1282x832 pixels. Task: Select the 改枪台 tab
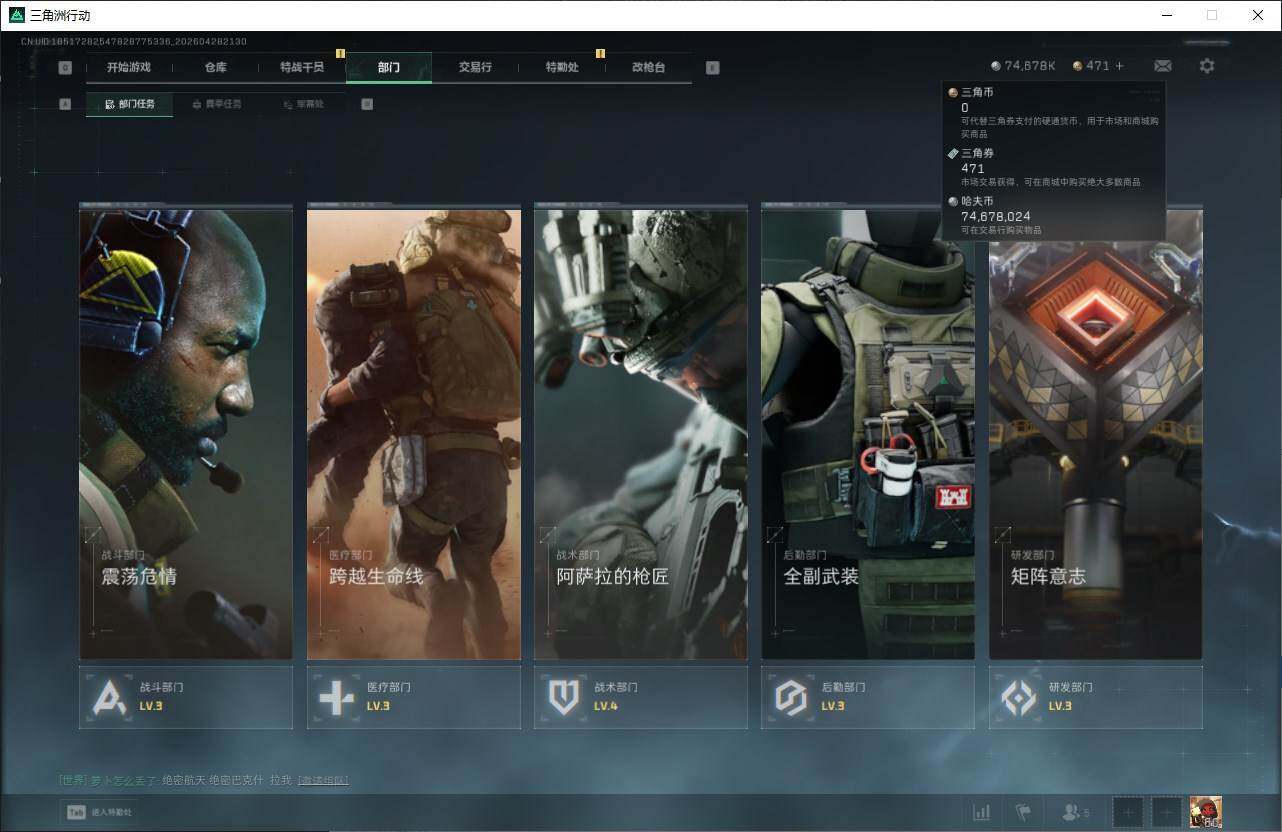click(x=648, y=67)
